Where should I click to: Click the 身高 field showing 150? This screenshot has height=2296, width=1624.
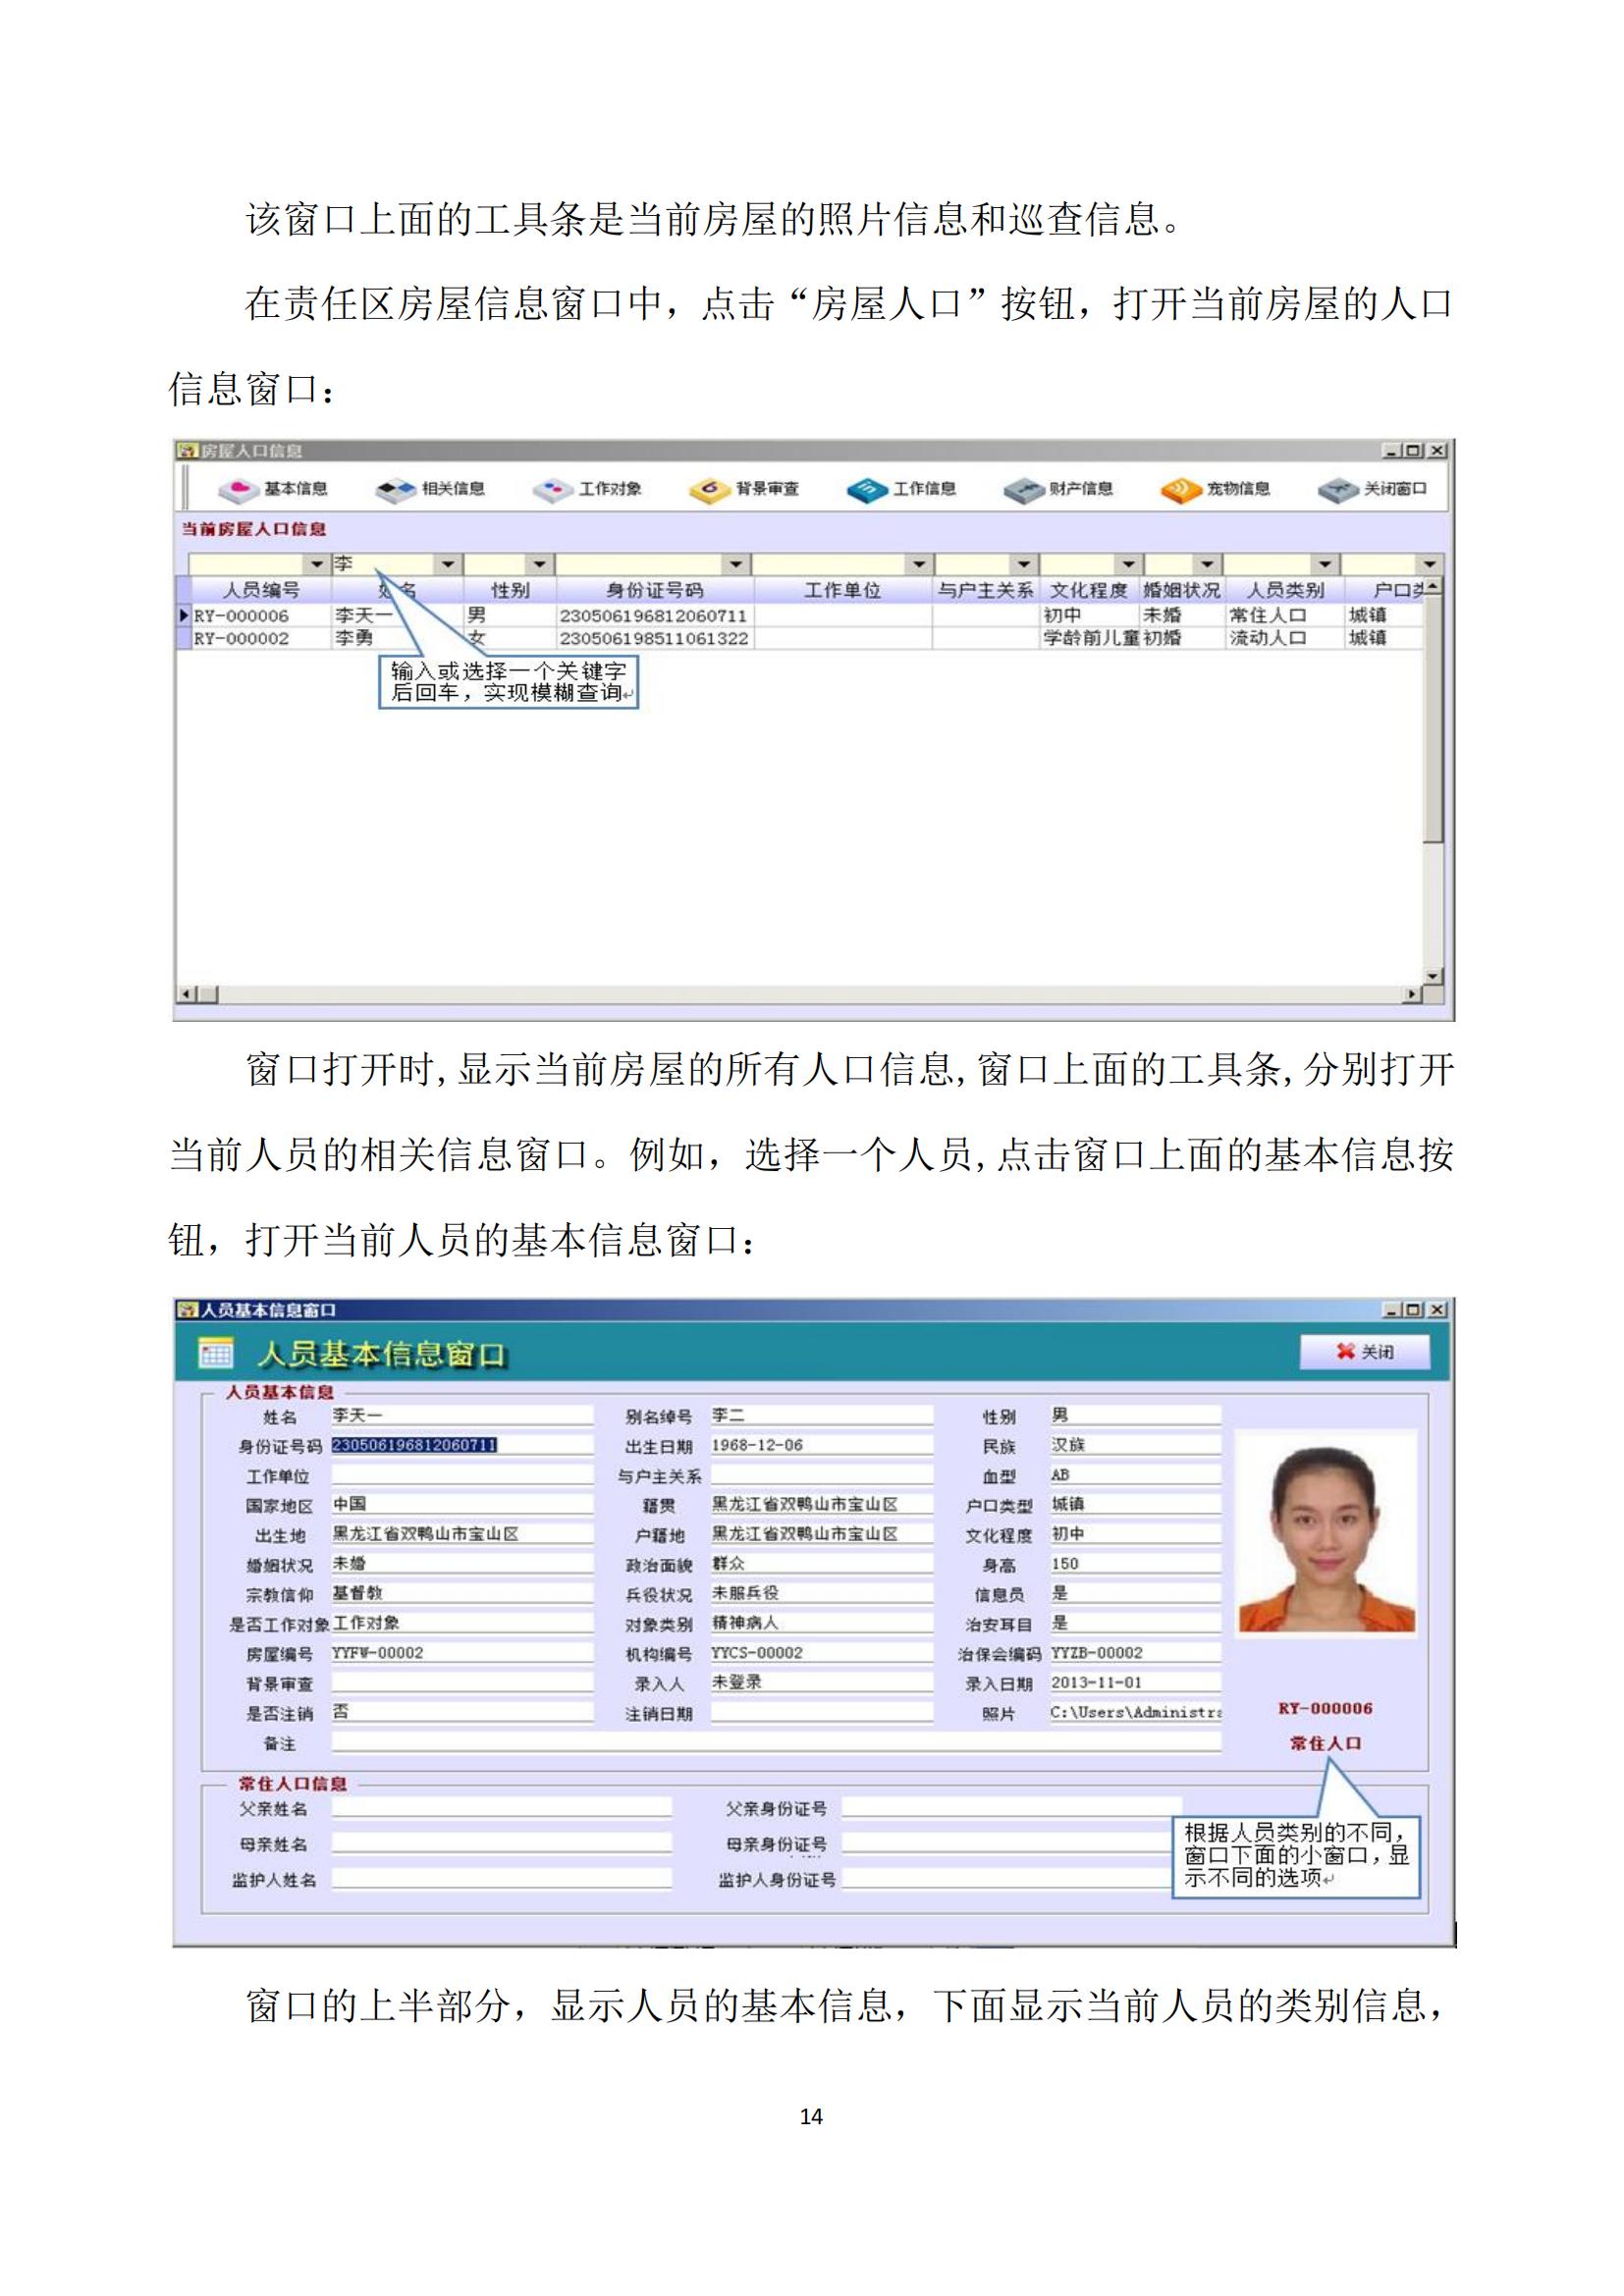click(1135, 1564)
